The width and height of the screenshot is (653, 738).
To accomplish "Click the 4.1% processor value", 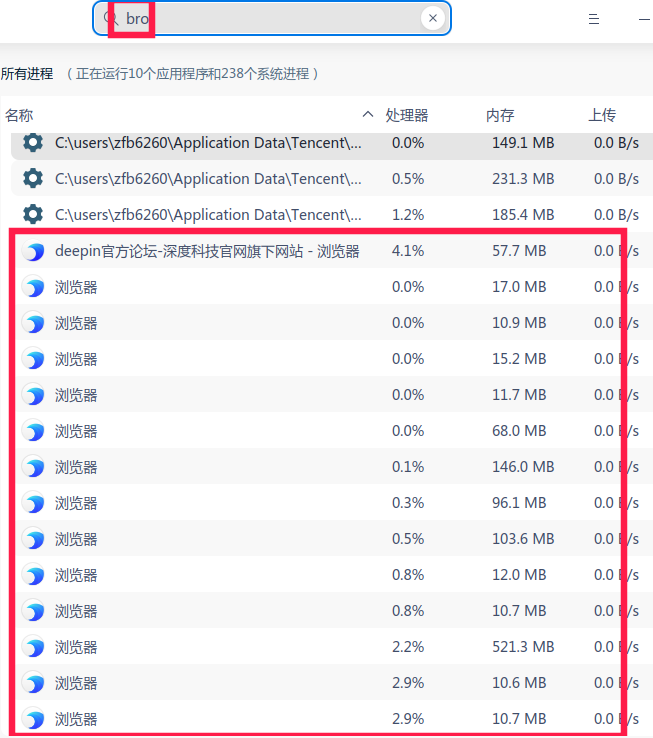I will click(x=408, y=251).
